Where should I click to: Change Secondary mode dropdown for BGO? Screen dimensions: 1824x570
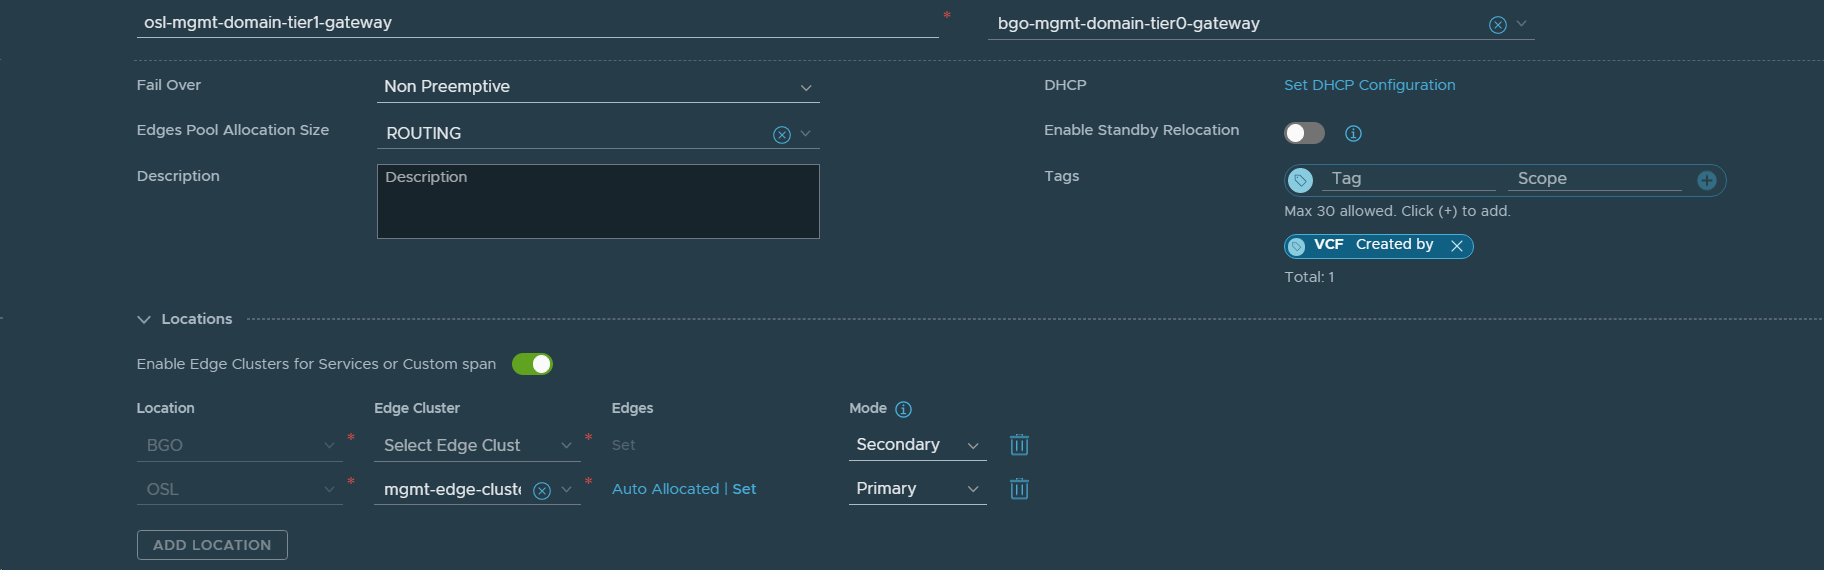click(x=916, y=445)
